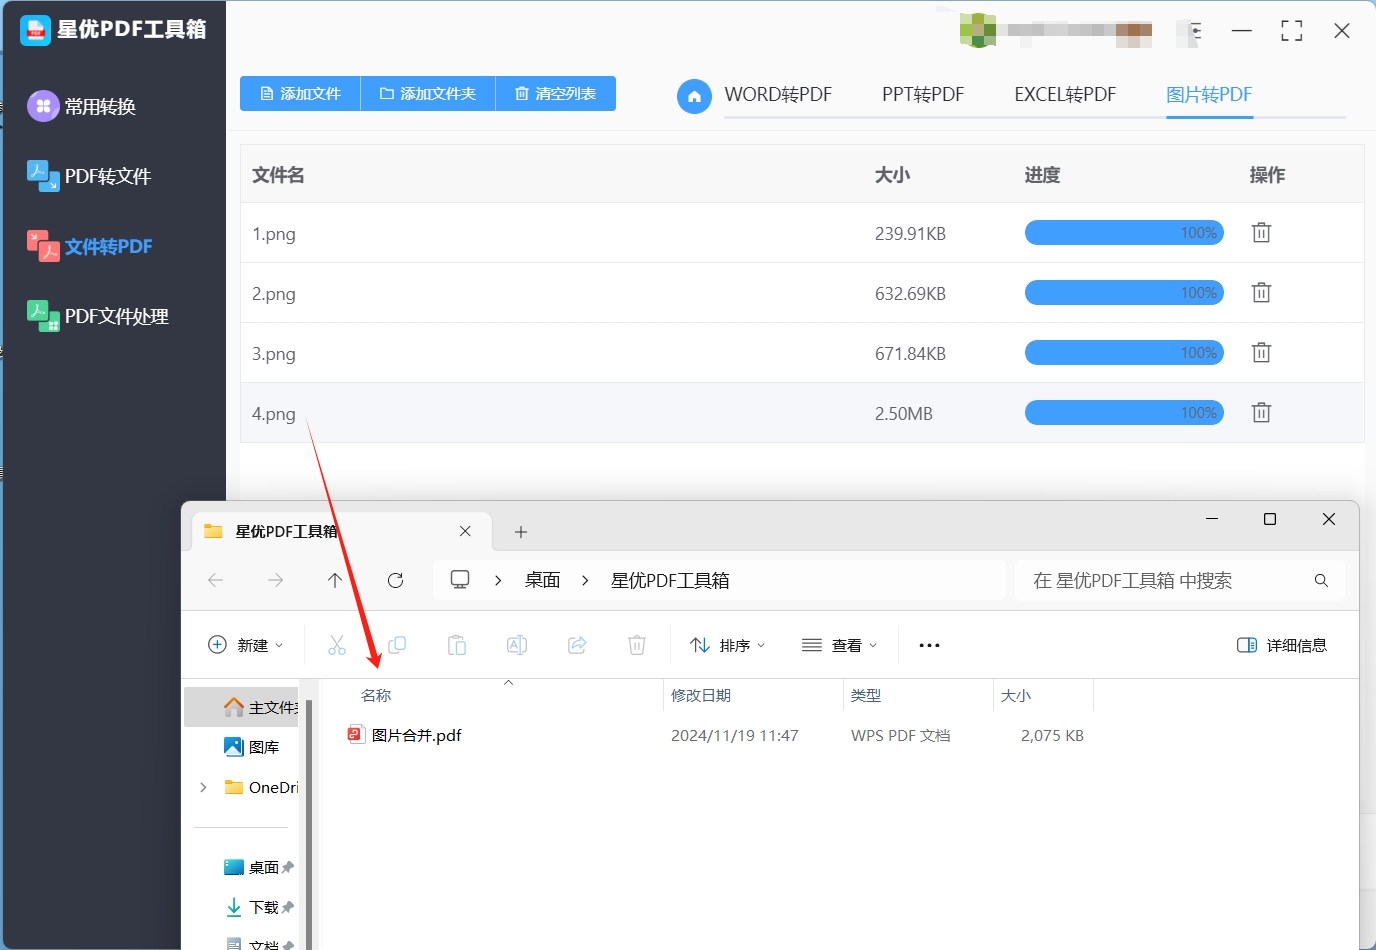Click the home icon beside WORD转PDF

click(x=694, y=96)
